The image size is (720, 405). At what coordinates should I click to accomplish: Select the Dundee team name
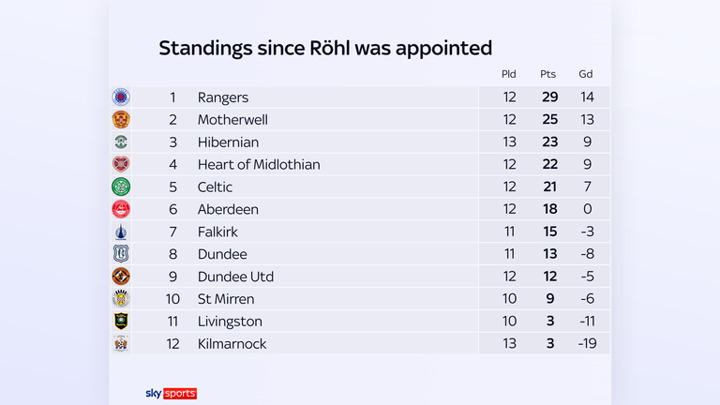[x=222, y=254]
